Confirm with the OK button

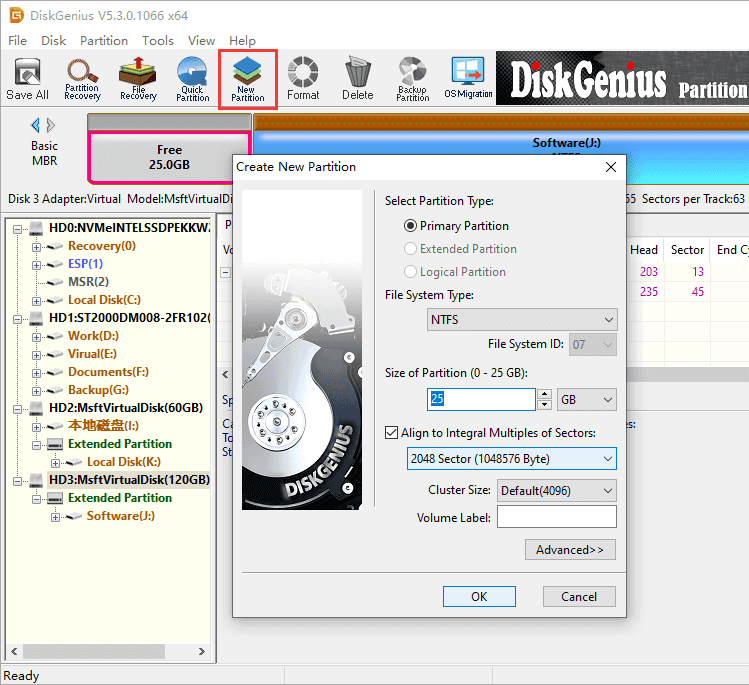[x=479, y=596]
